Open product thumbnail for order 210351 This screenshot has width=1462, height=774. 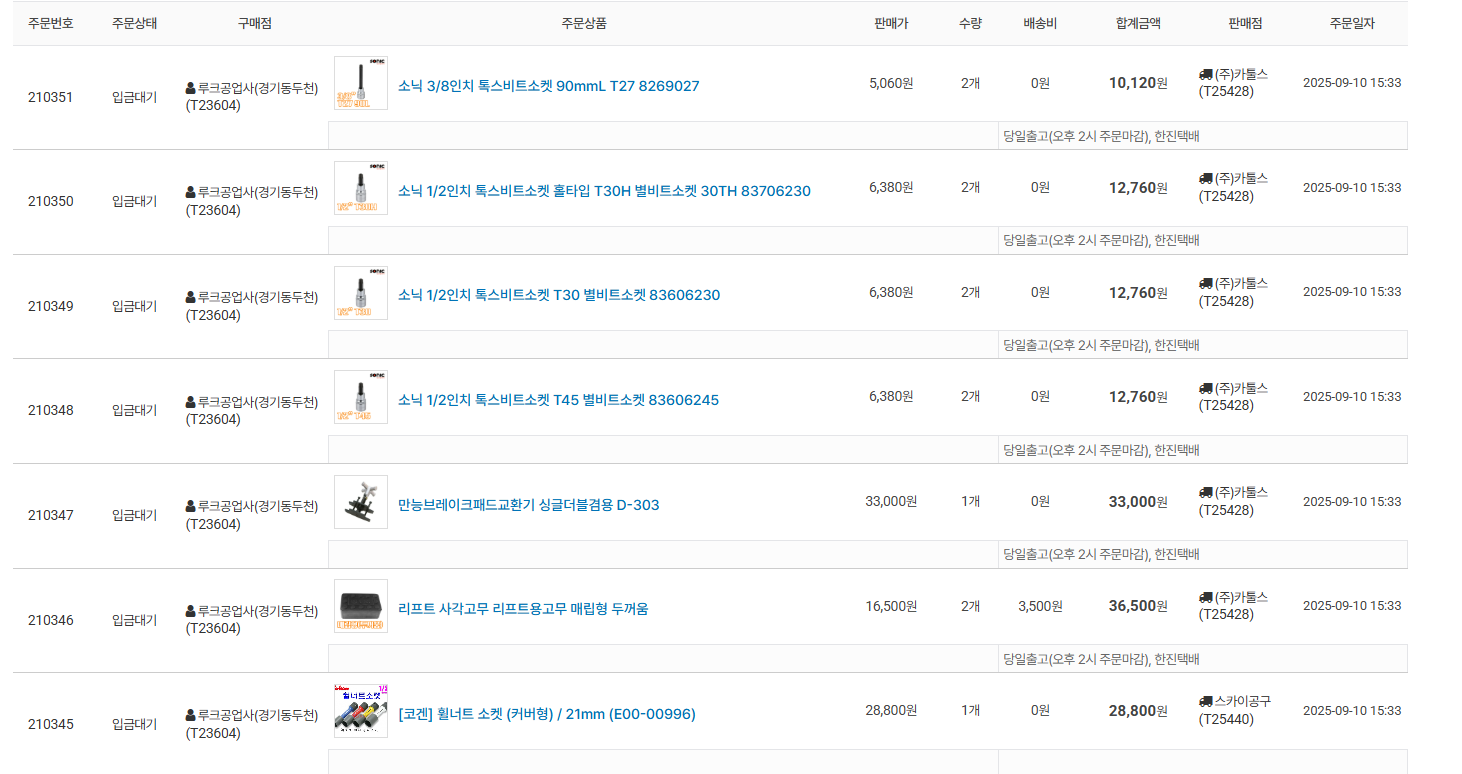click(x=360, y=83)
